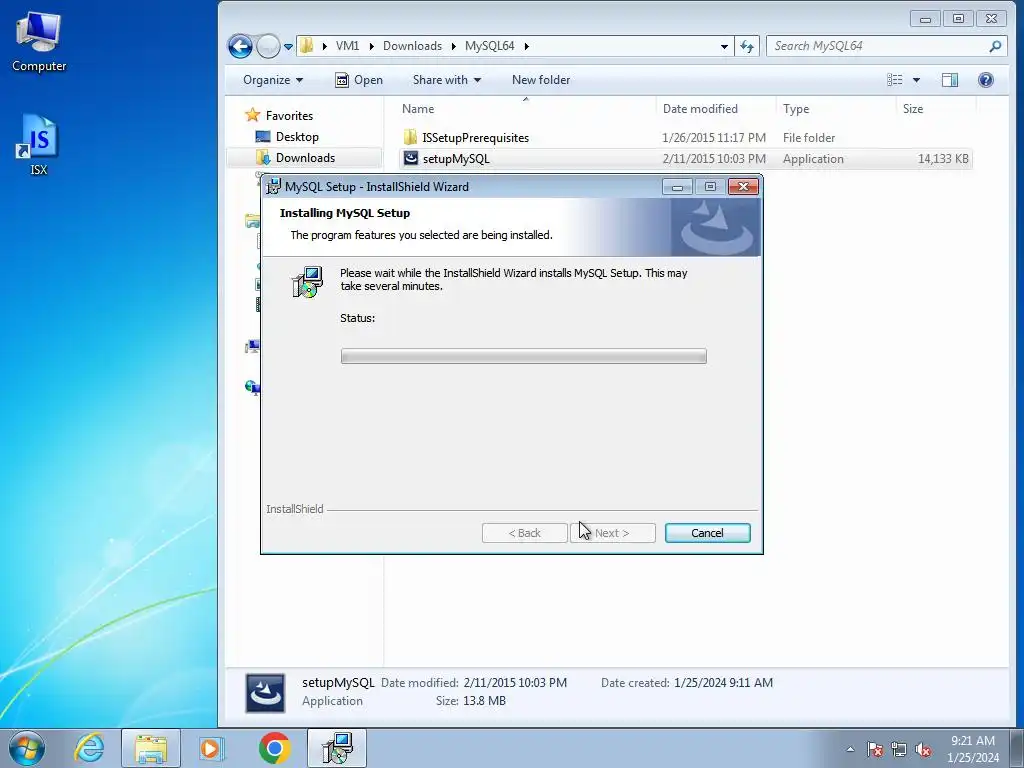The image size is (1024, 768).
Task: Close the MySQL Setup wizard window
Action: (x=743, y=187)
